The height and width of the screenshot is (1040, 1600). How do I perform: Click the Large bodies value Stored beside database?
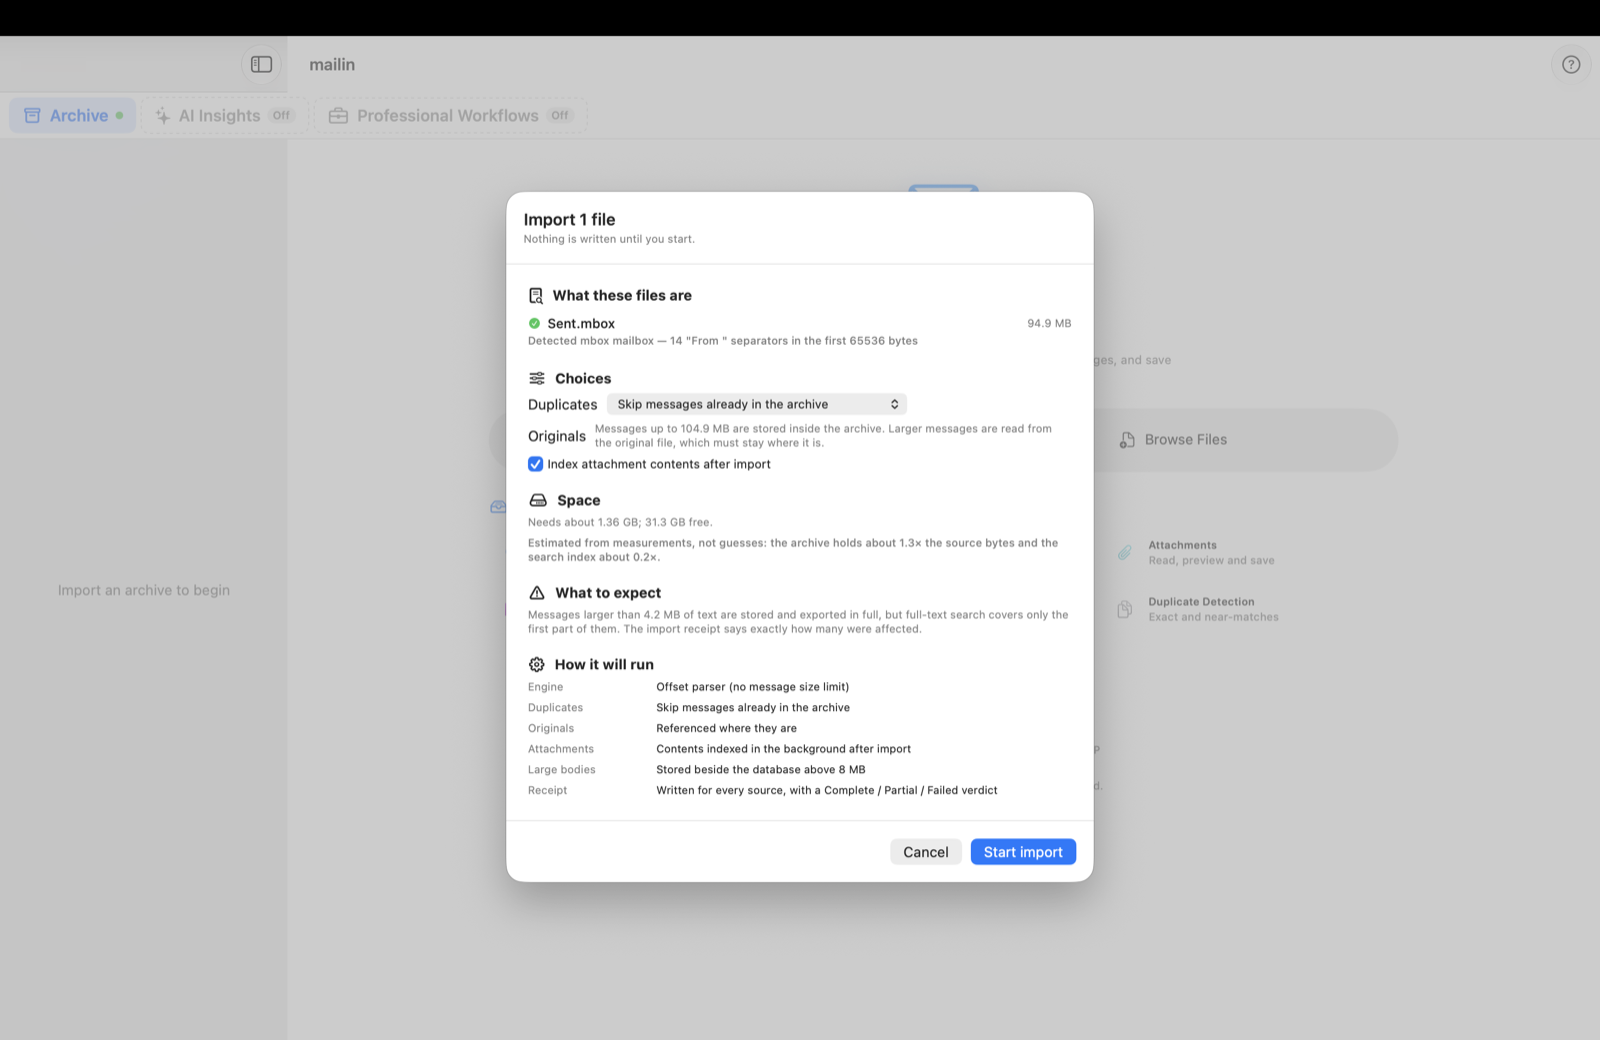(761, 770)
